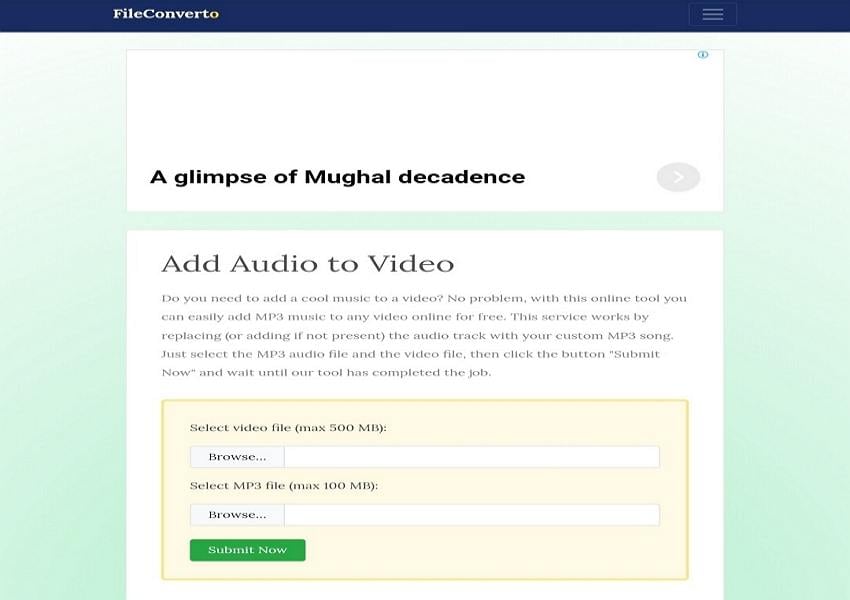
Task: Click the 'Select video file (max 500 MB):' label
Action: pos(288,428)
